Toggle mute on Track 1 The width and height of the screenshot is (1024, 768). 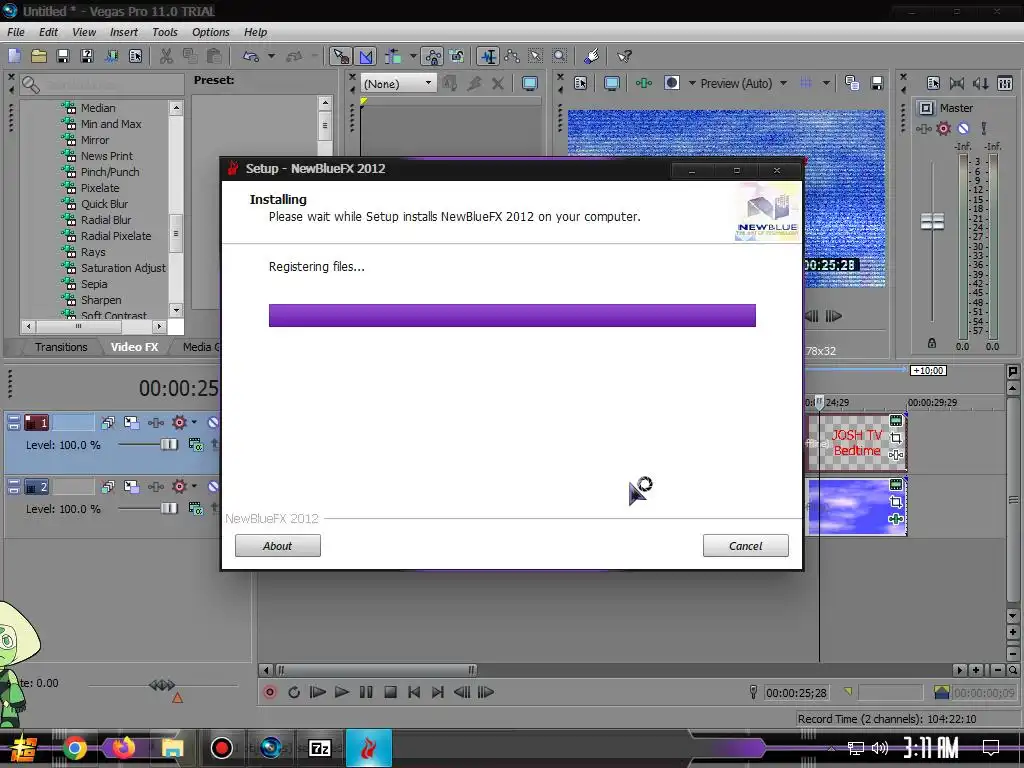[213, 423]
